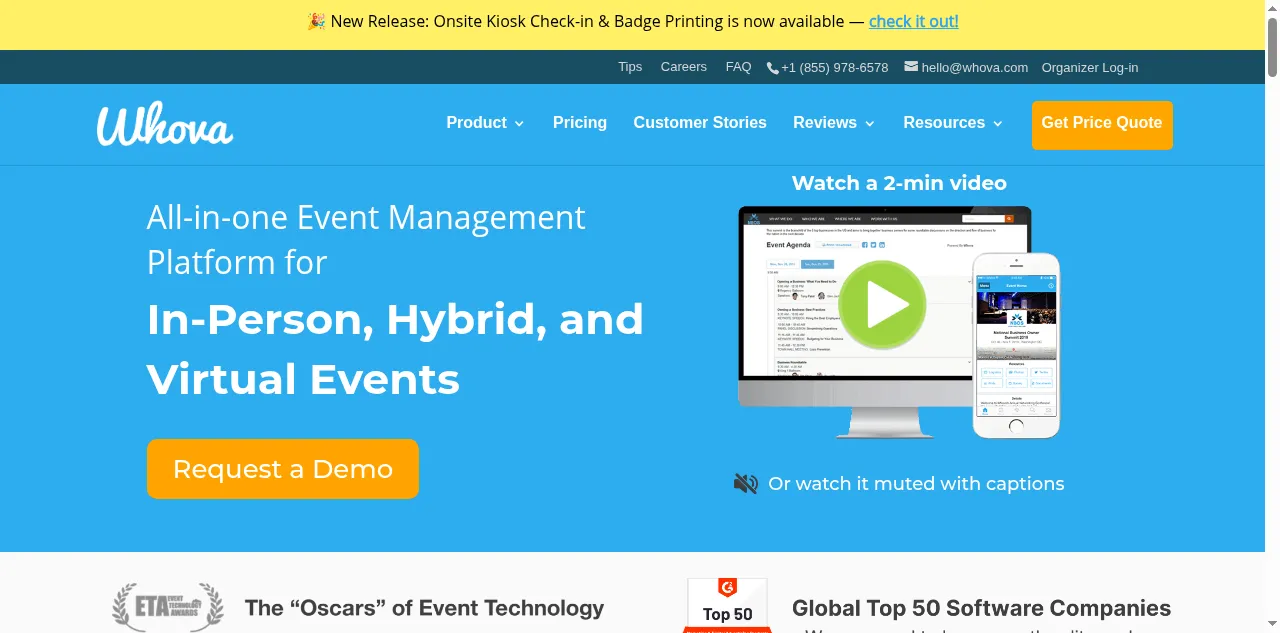Open the Careers link

(684, 67)
